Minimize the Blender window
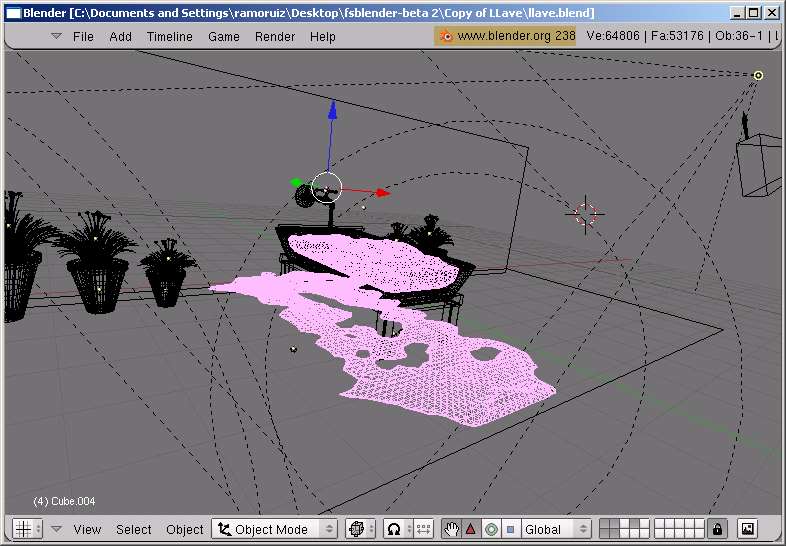This screenshot has height=546, width=786. click(736, 13)
